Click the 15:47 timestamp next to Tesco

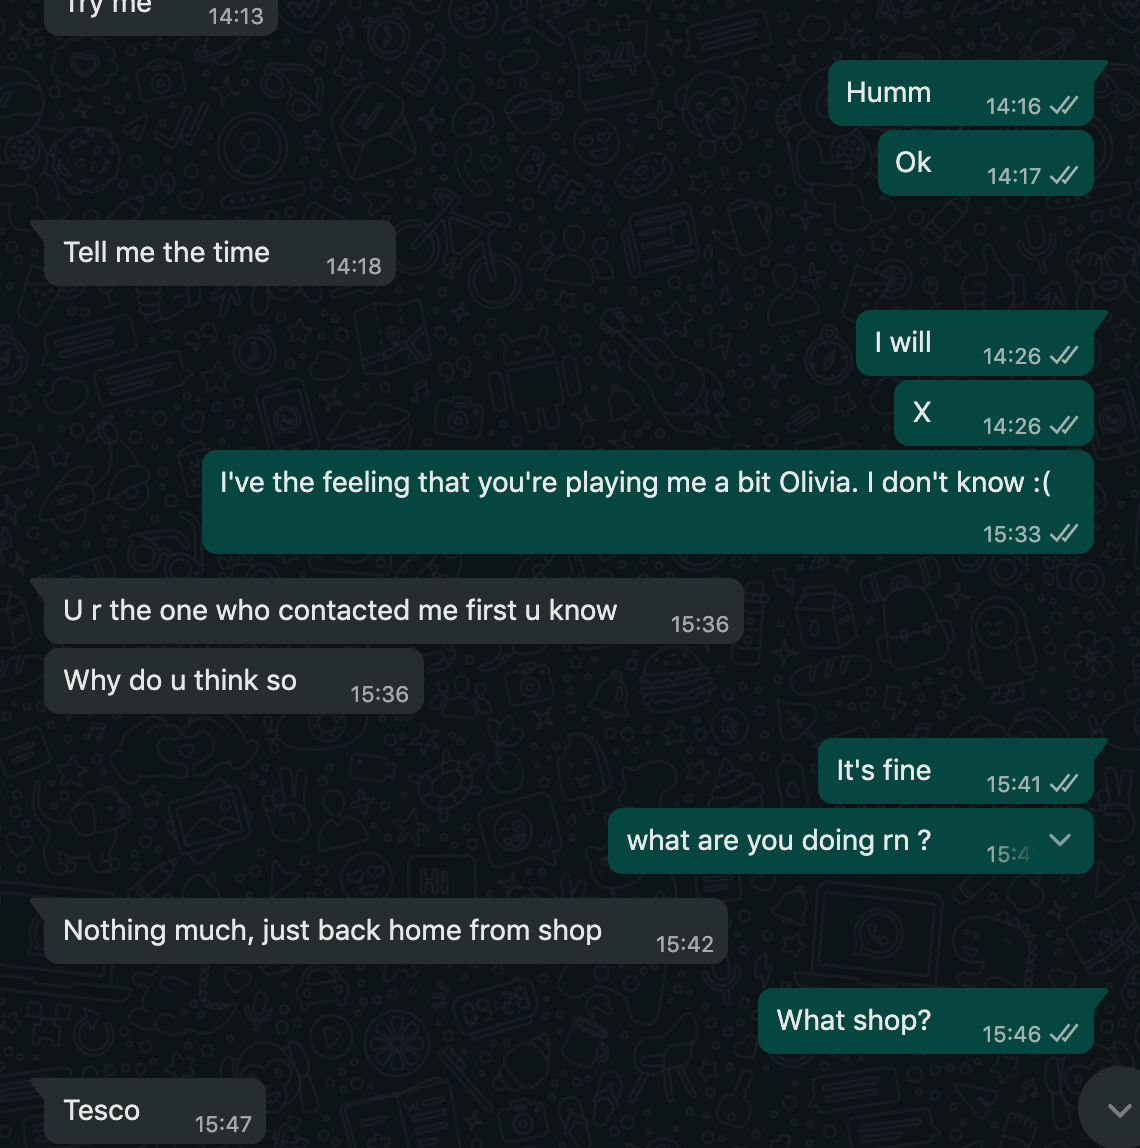click(x=223, y=1124)
